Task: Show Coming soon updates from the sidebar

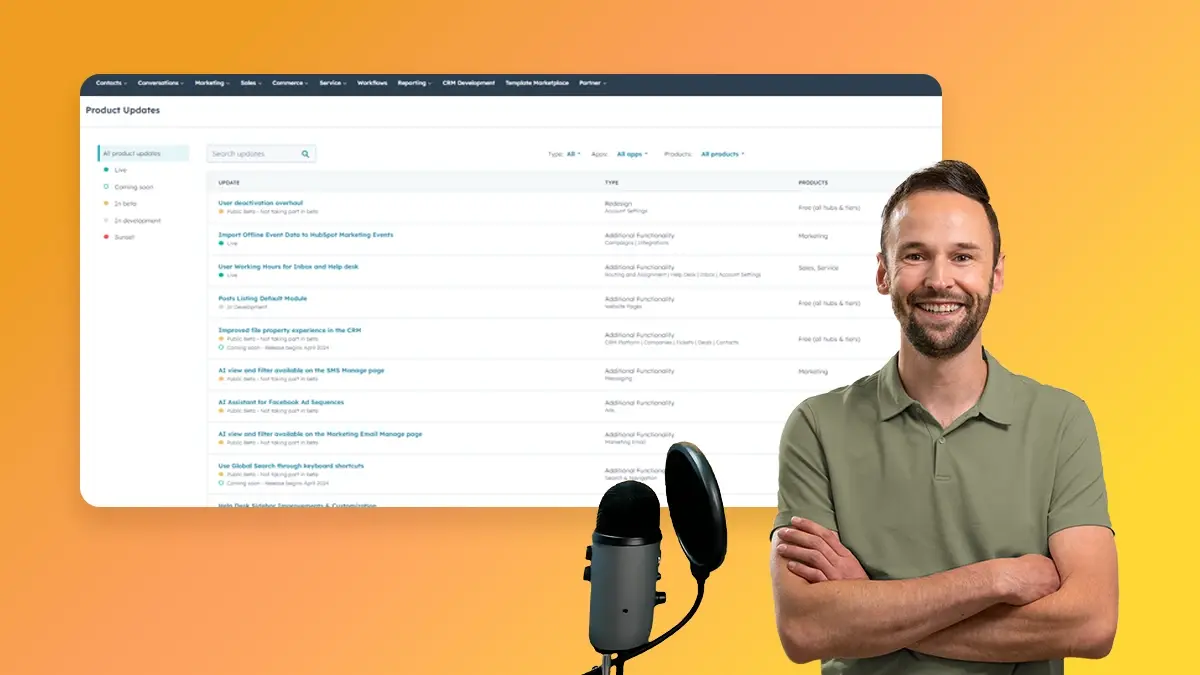Action: click(x=133, y=187)
